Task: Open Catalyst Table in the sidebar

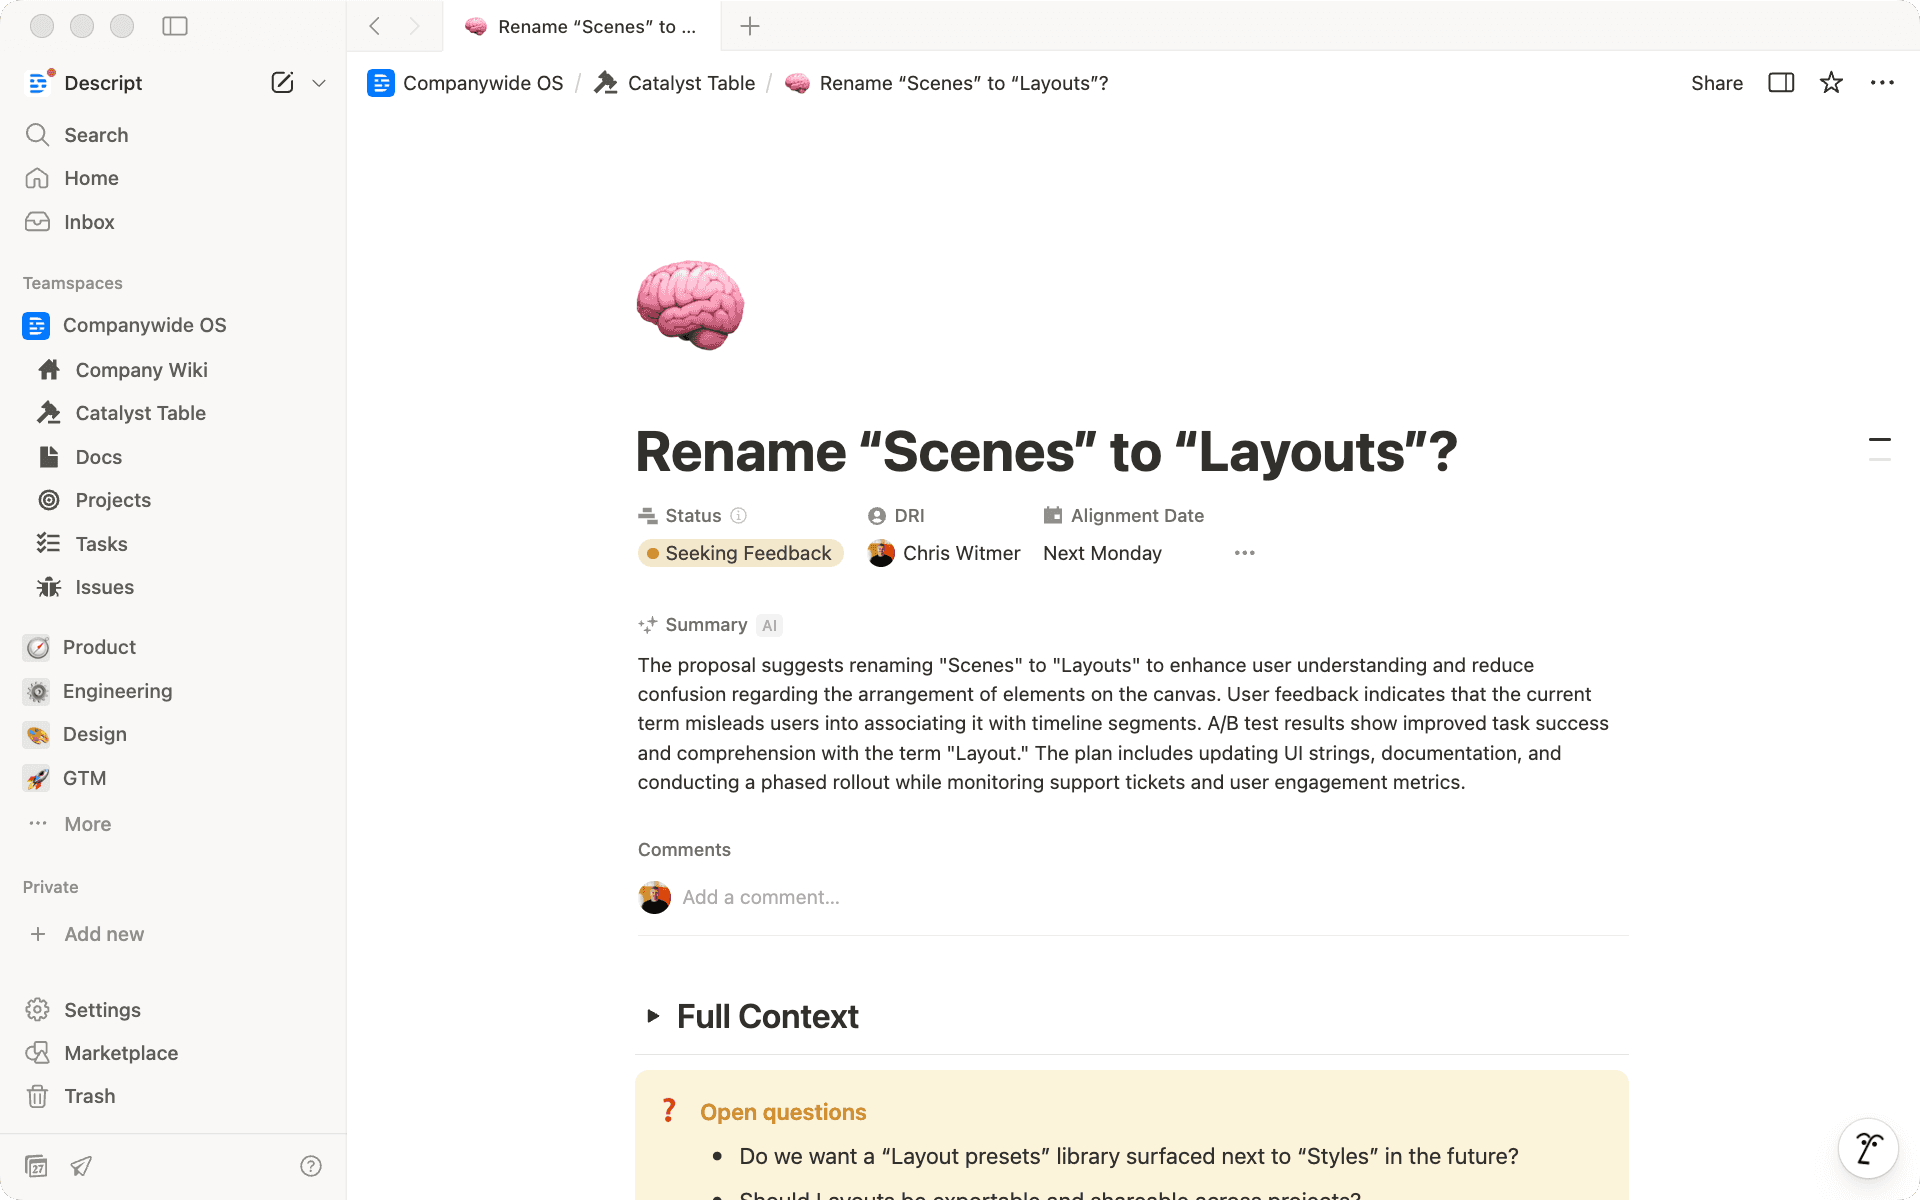Action: click(x=140, y=413)
